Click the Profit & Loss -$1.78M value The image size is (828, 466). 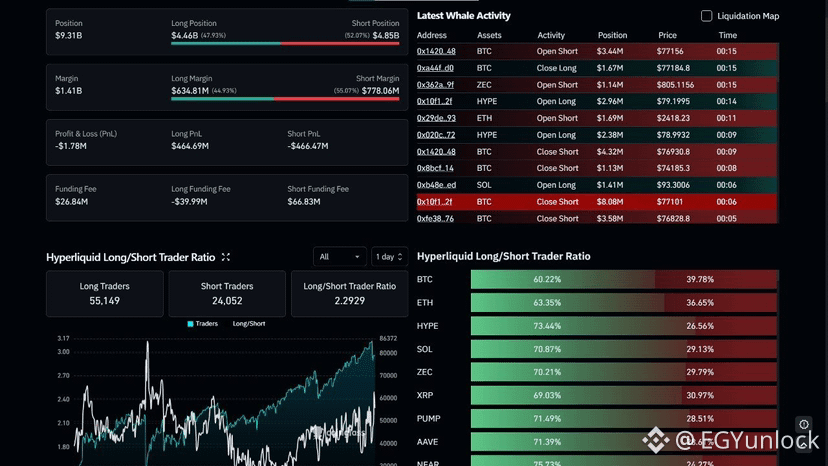pos(71,146)
